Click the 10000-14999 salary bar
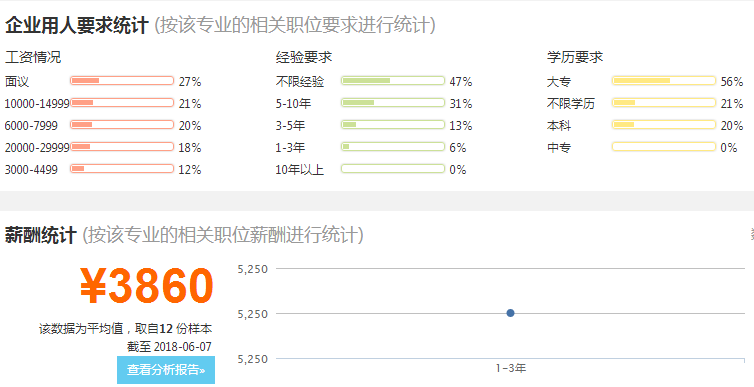This screenshot has width=754, height=387. [x=122, y=103]
